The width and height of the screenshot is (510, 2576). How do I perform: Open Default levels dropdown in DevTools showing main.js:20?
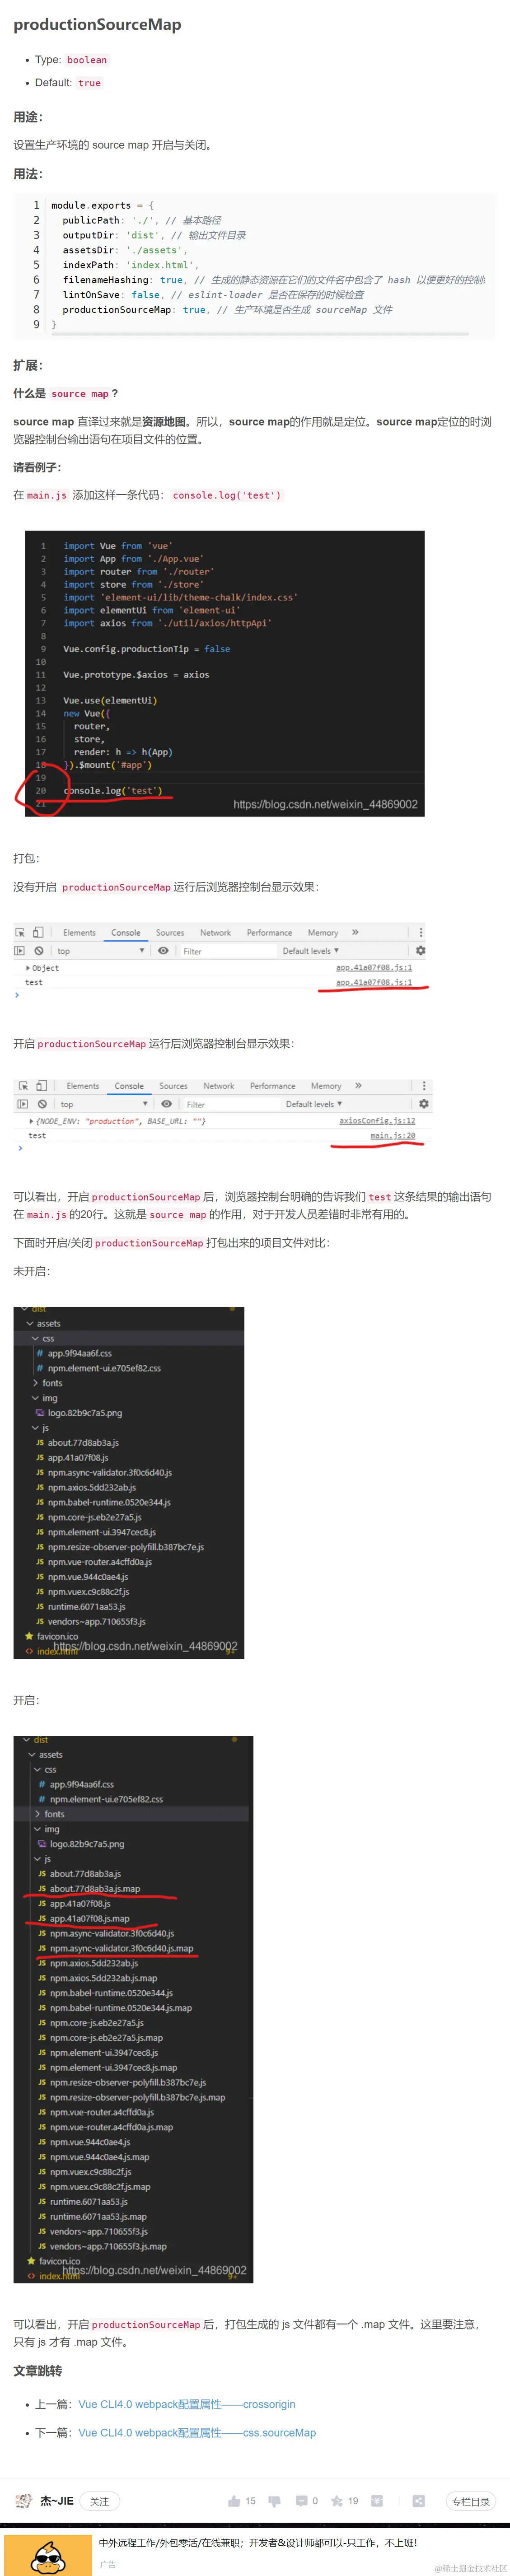point(314,1104)
